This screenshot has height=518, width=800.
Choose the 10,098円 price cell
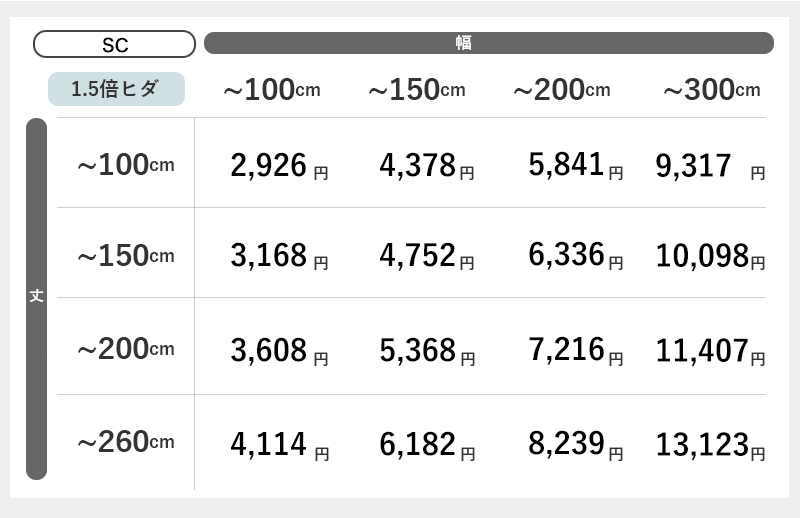711,256
